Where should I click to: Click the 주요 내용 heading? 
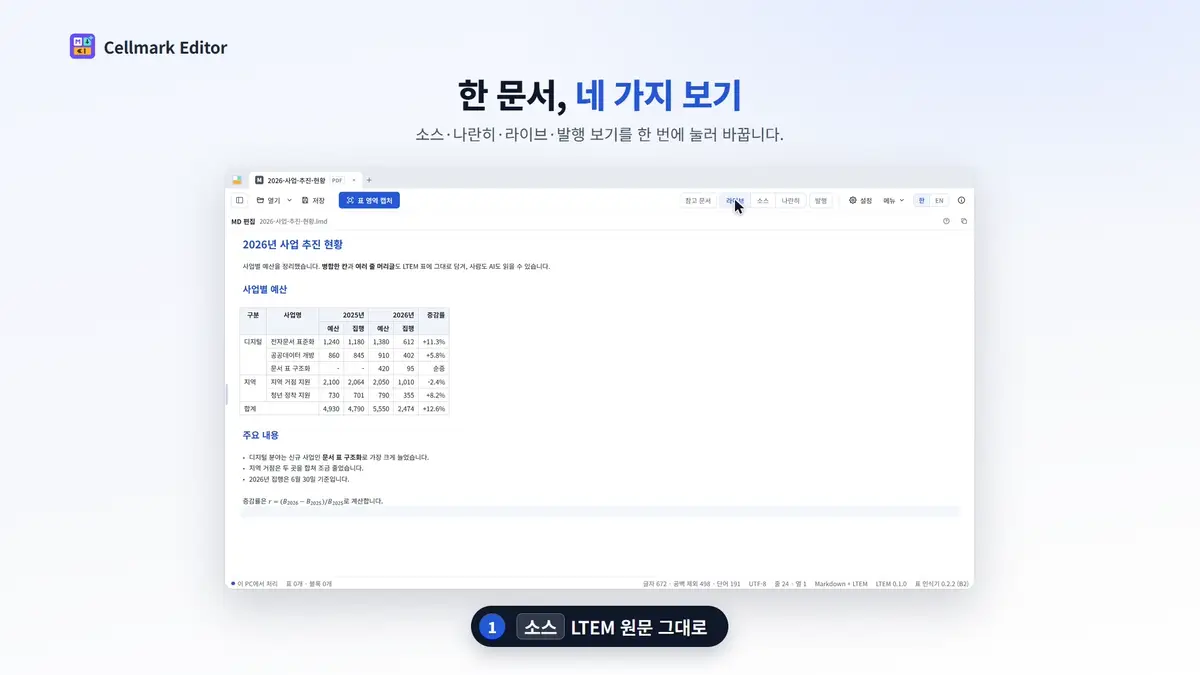pos(260,435)
